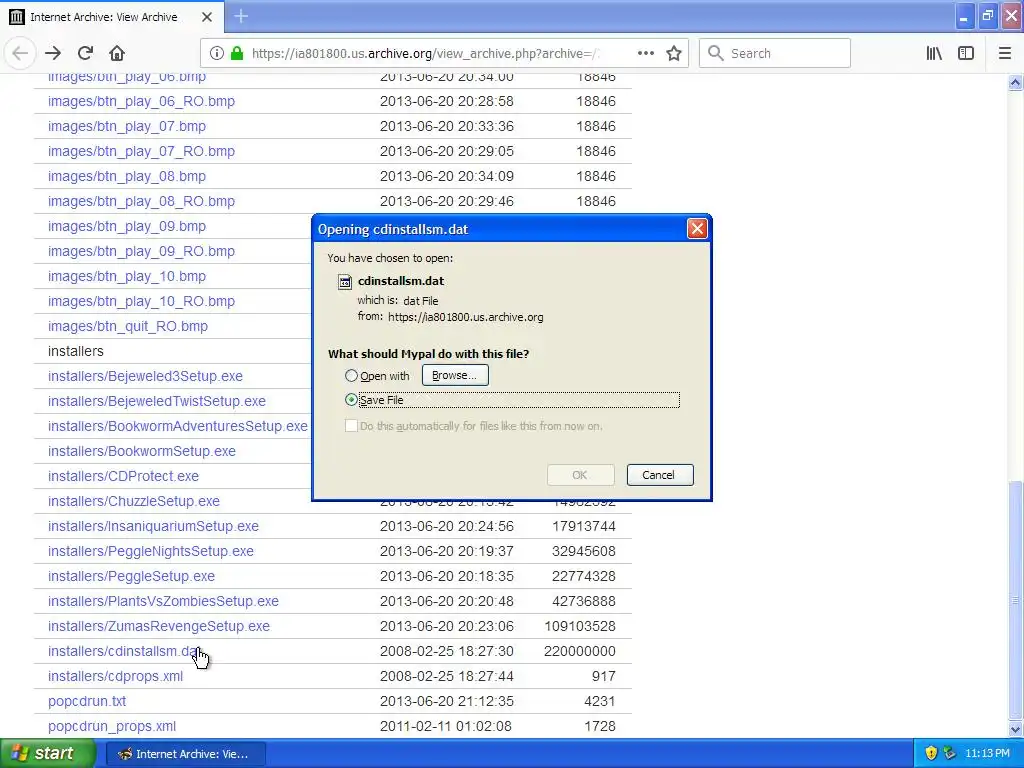The width and height of the screenshot is (1024, 768).
Task: Select the Open with radio option
Action: (x=351, y=376)
